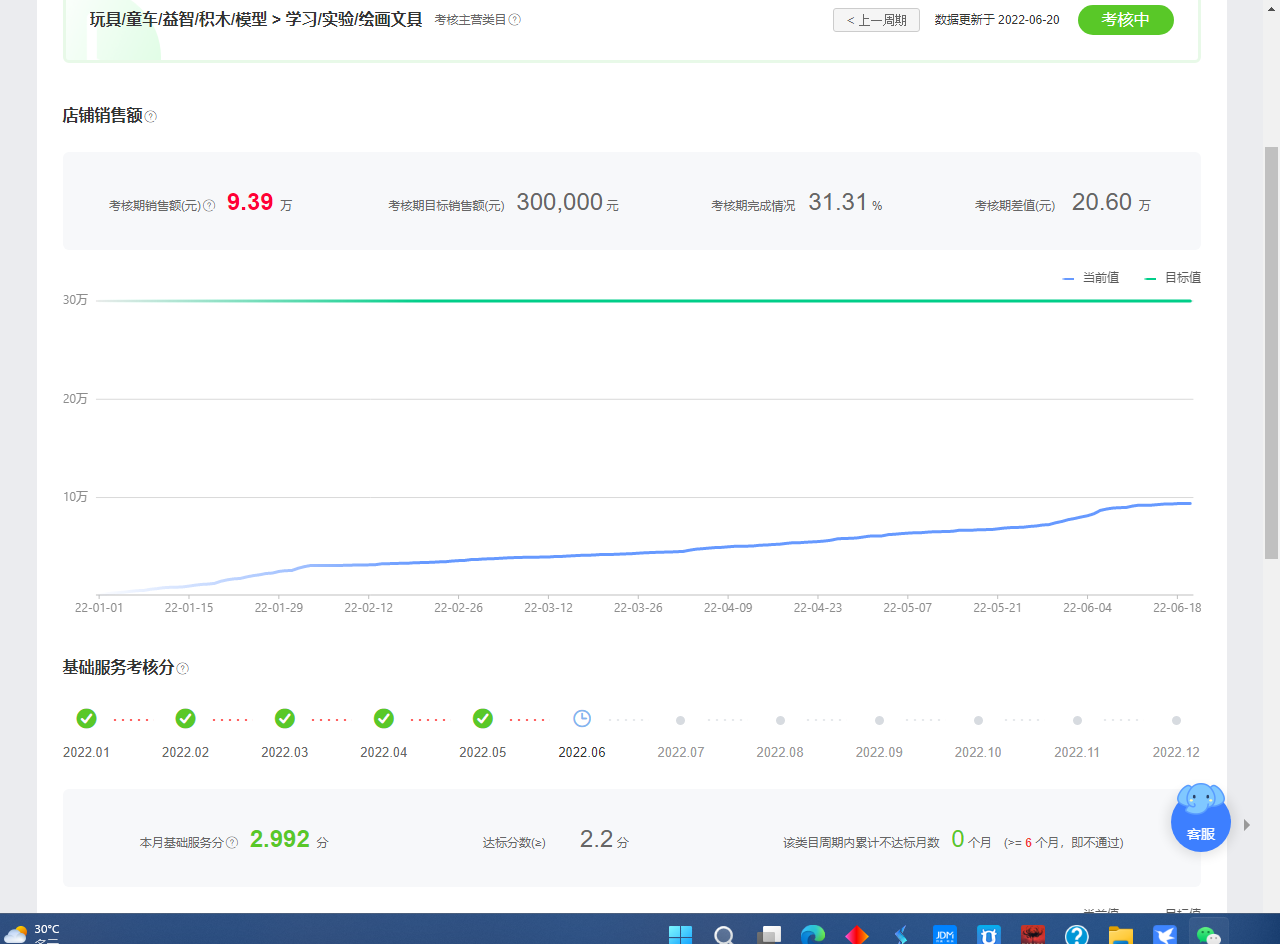Open help icon next to 考核主营类目
This screenshot has width=1280, height=944.
click(515, 20)
